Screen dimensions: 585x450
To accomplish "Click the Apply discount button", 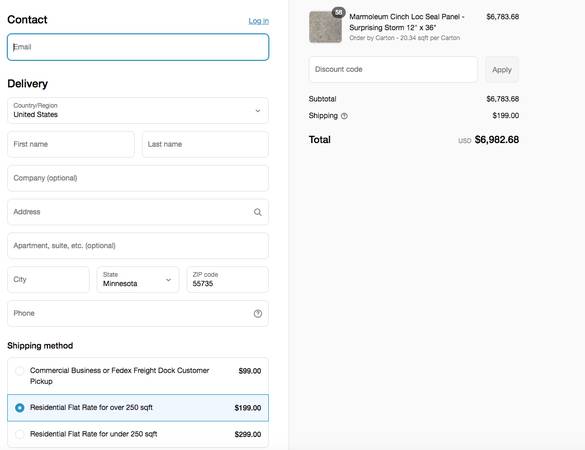I will point(501,70).
